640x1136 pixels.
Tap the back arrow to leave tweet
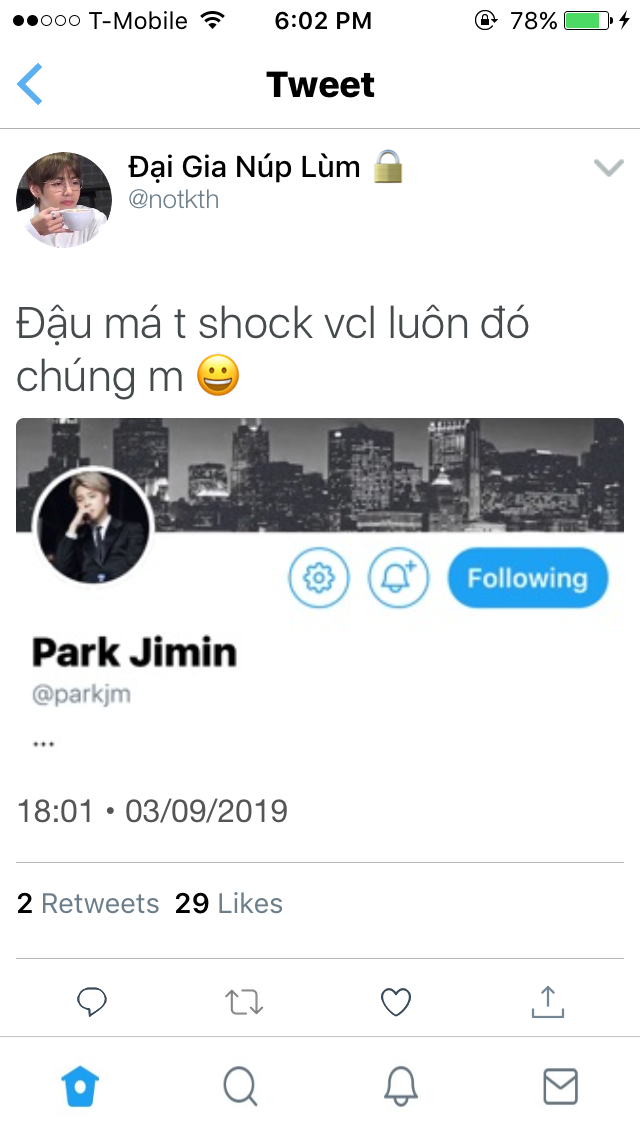pyautogui.click(x=30, y=84)
